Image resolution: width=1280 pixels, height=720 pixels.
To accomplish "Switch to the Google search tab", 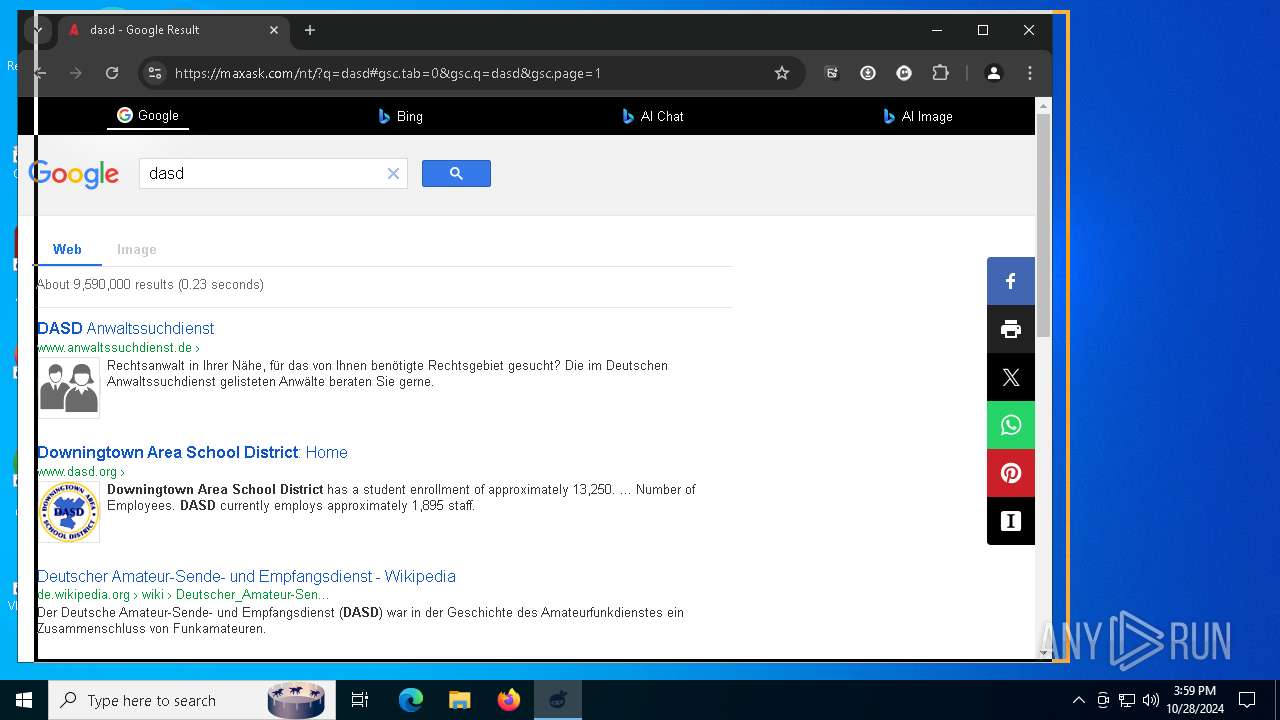I will click(148, 116).
